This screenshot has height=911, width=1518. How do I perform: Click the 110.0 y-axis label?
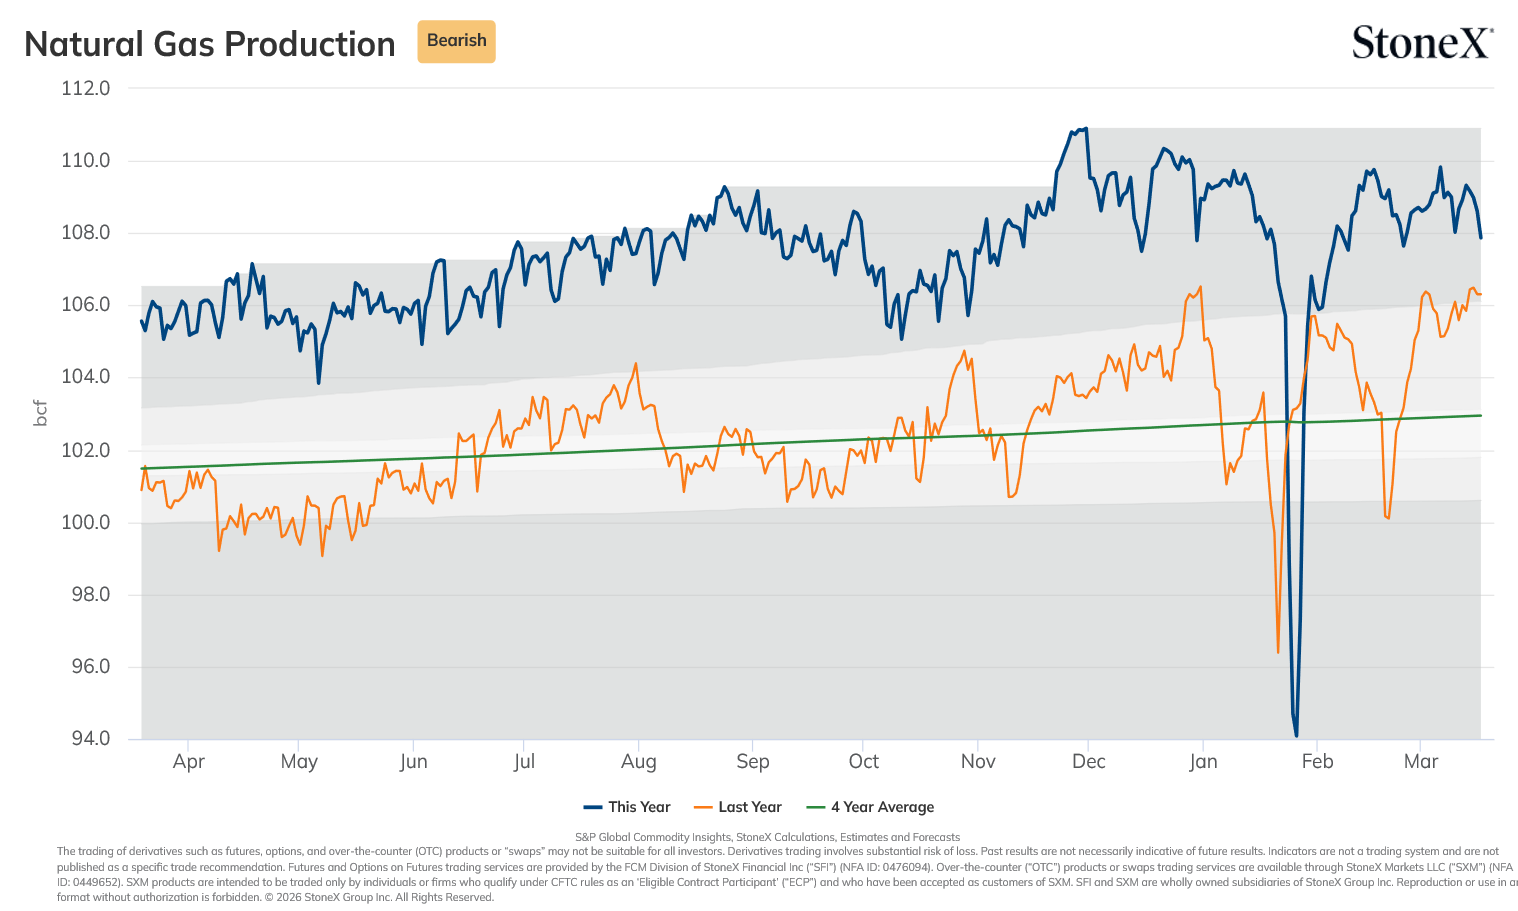[x=86, y=160]
